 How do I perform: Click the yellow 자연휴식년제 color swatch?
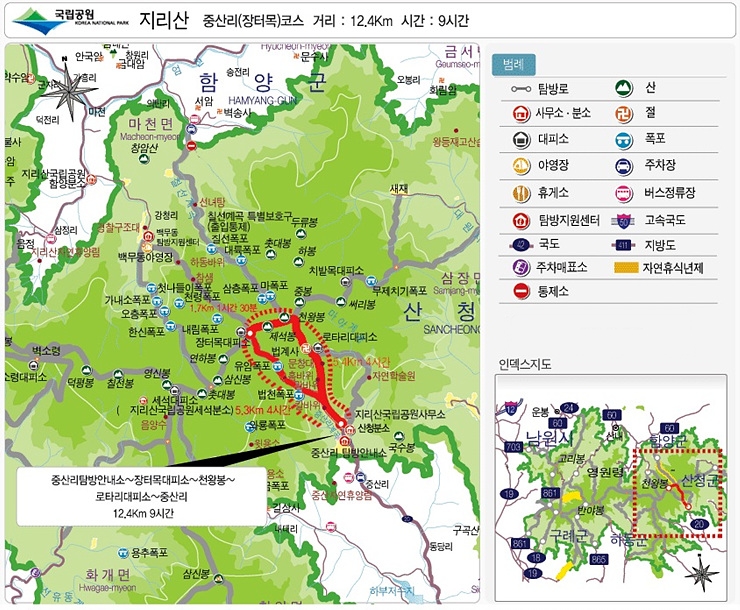(x=626, y=268)
